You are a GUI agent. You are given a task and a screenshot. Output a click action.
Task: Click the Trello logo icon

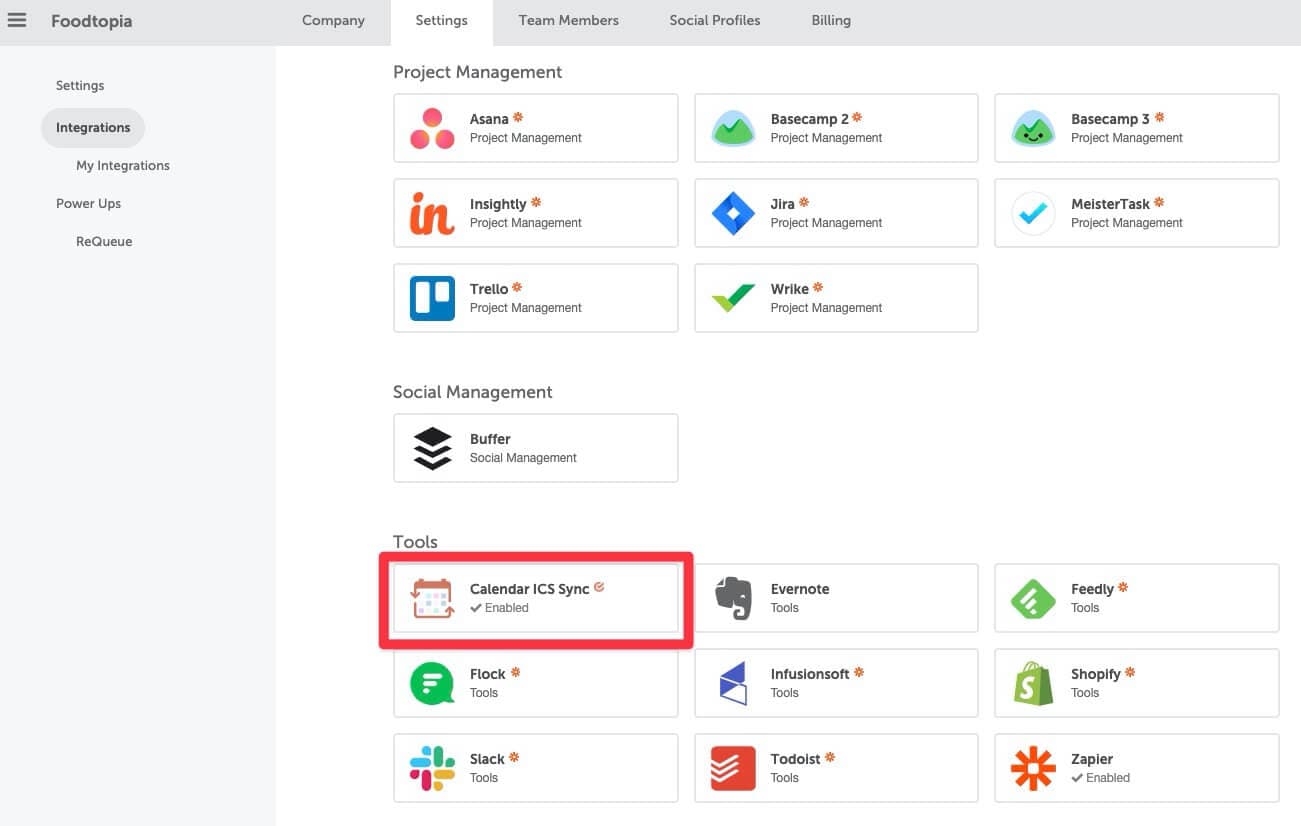coord(433,298)
